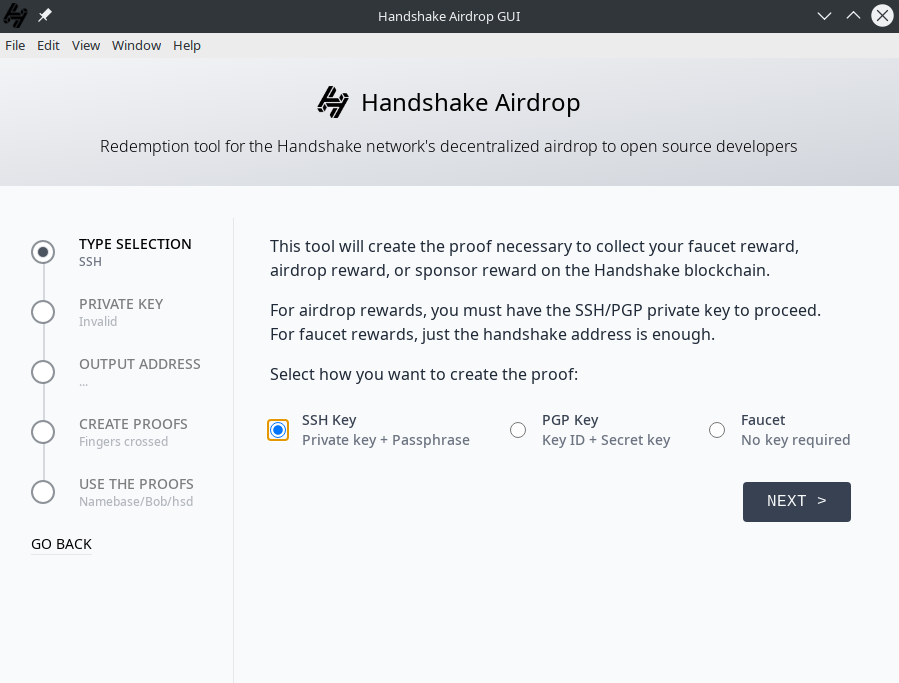This screenshot has height=683, width=899.
Task: Toggle the pin window icon
Action: (x=45, y=15)
